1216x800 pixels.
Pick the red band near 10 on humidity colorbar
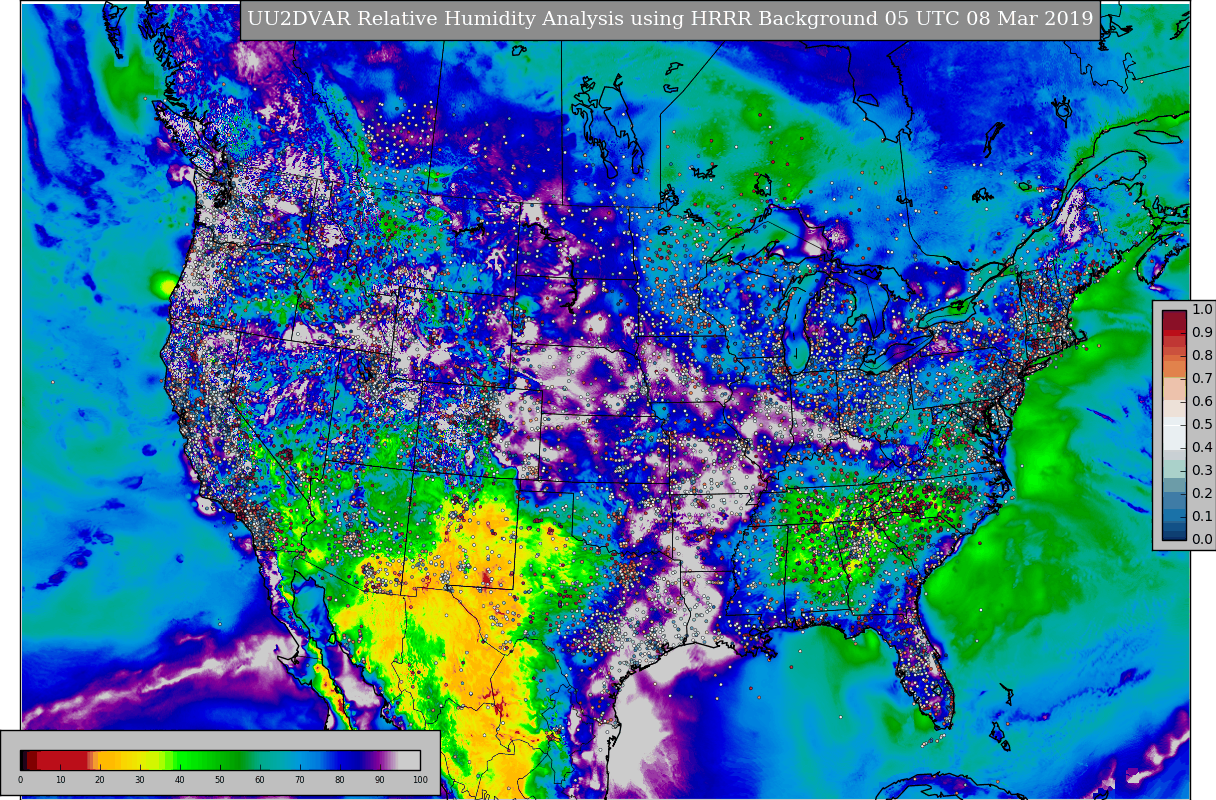tap(62, 760)
